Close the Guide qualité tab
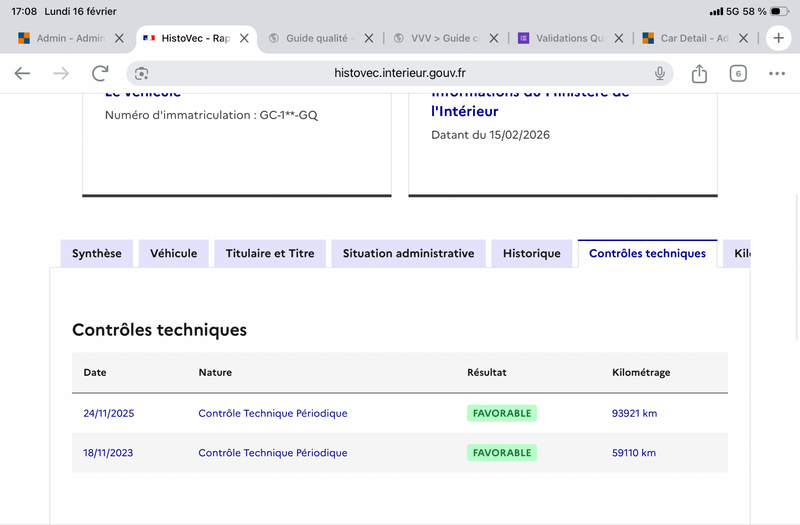 coord(368,38)
